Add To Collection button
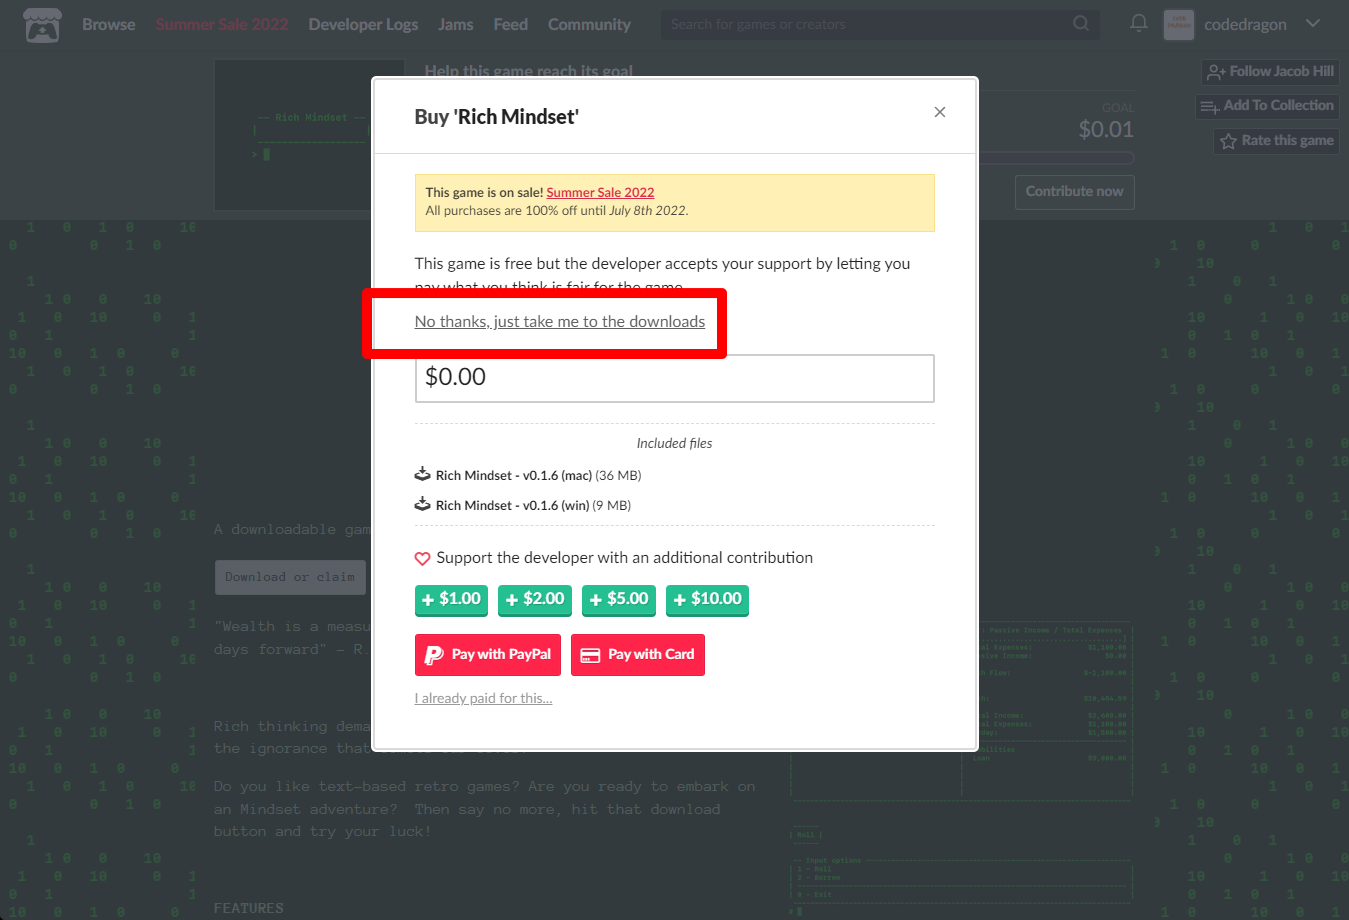This screenshot has height=920, width=1349. [x=1267, y=105]
